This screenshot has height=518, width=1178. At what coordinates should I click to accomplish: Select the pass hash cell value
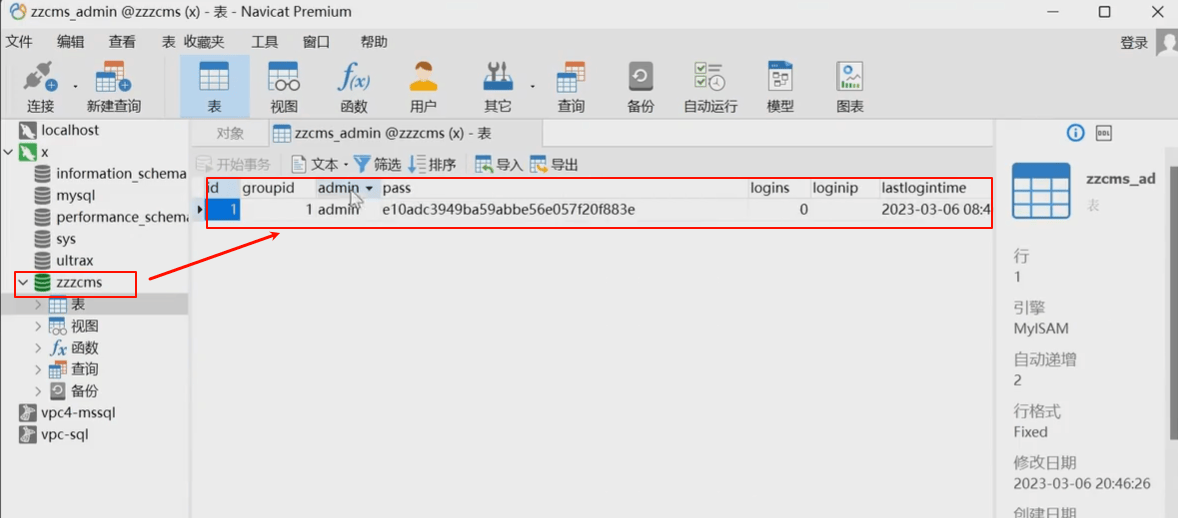(509, 210)
